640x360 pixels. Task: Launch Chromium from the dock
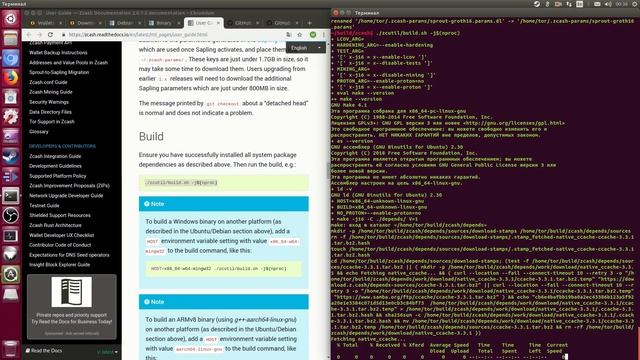[x=11, y=58]
